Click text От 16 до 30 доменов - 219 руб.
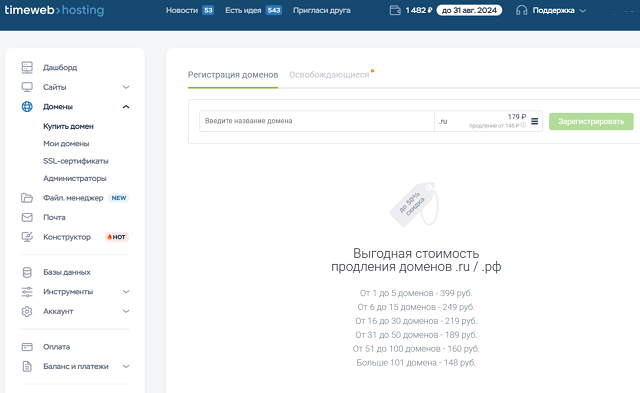 416,321
